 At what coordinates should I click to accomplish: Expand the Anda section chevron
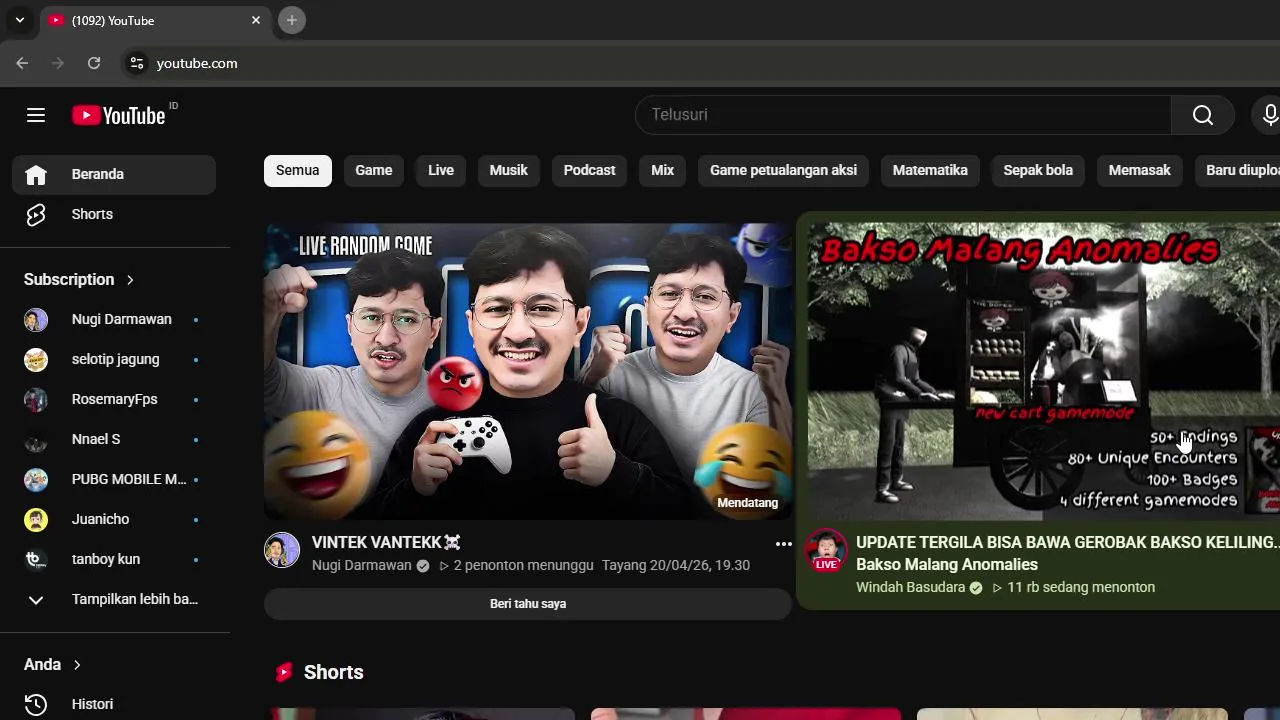tap(77, 665)
